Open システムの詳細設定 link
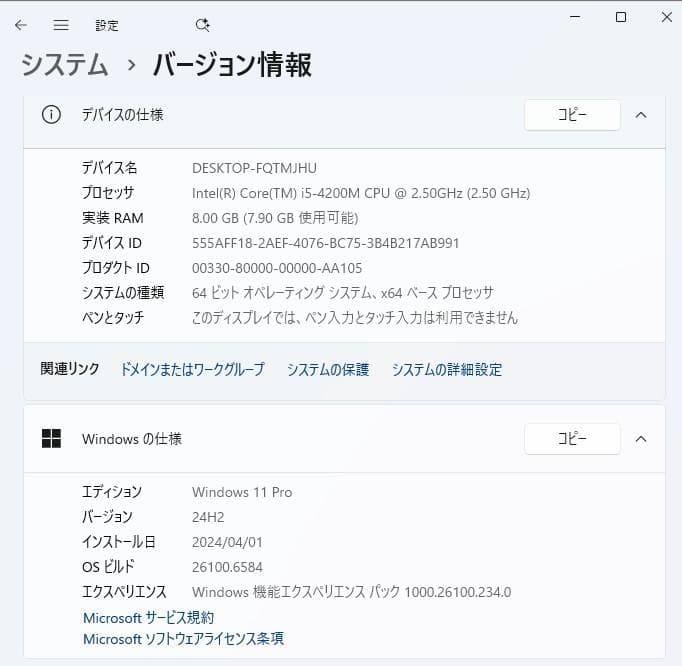Image resolution: width=682 pixels, height=666 pixels. point(447,369)
